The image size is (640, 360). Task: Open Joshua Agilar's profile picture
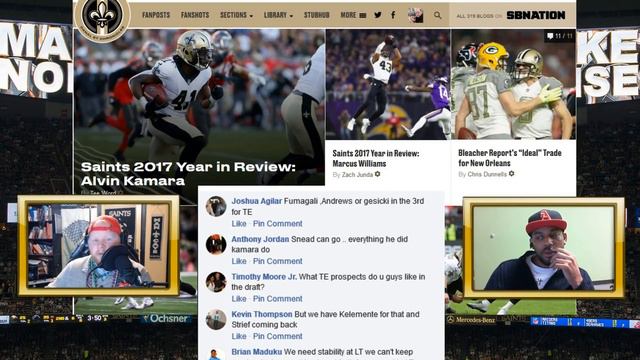point(216,206)
